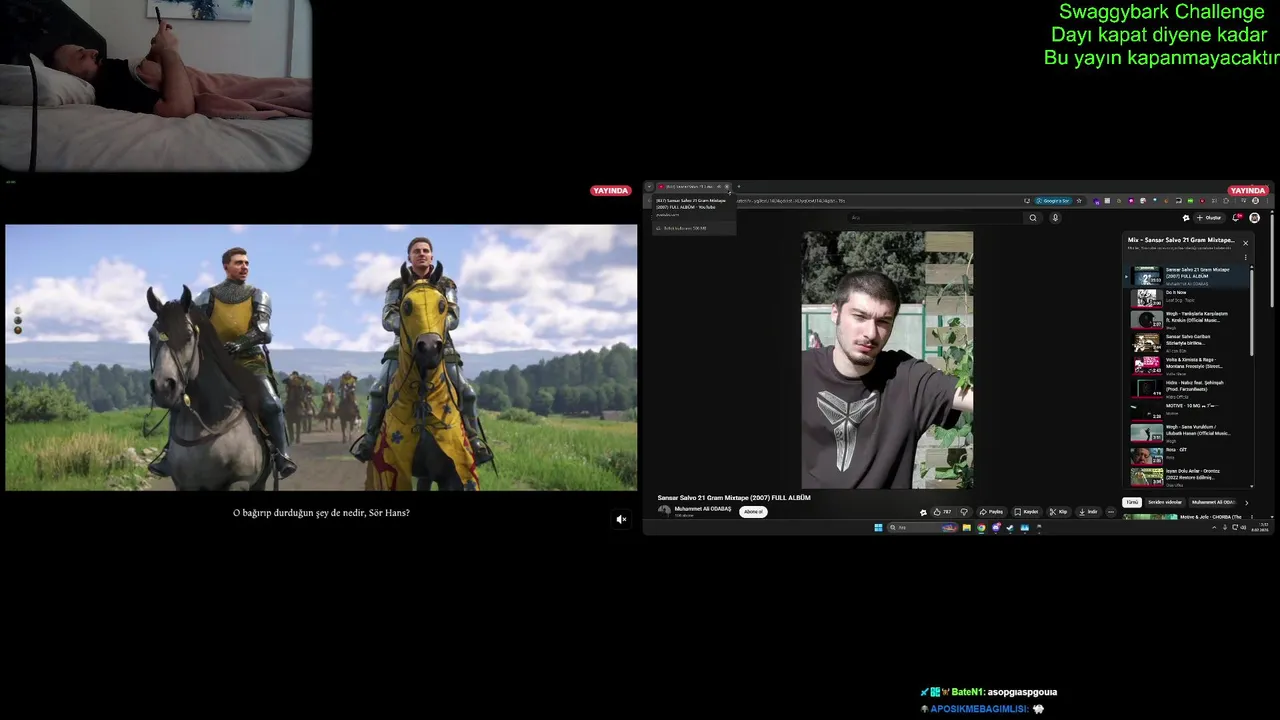Close the Mix playlist panel

click(x=1245, y=243)
